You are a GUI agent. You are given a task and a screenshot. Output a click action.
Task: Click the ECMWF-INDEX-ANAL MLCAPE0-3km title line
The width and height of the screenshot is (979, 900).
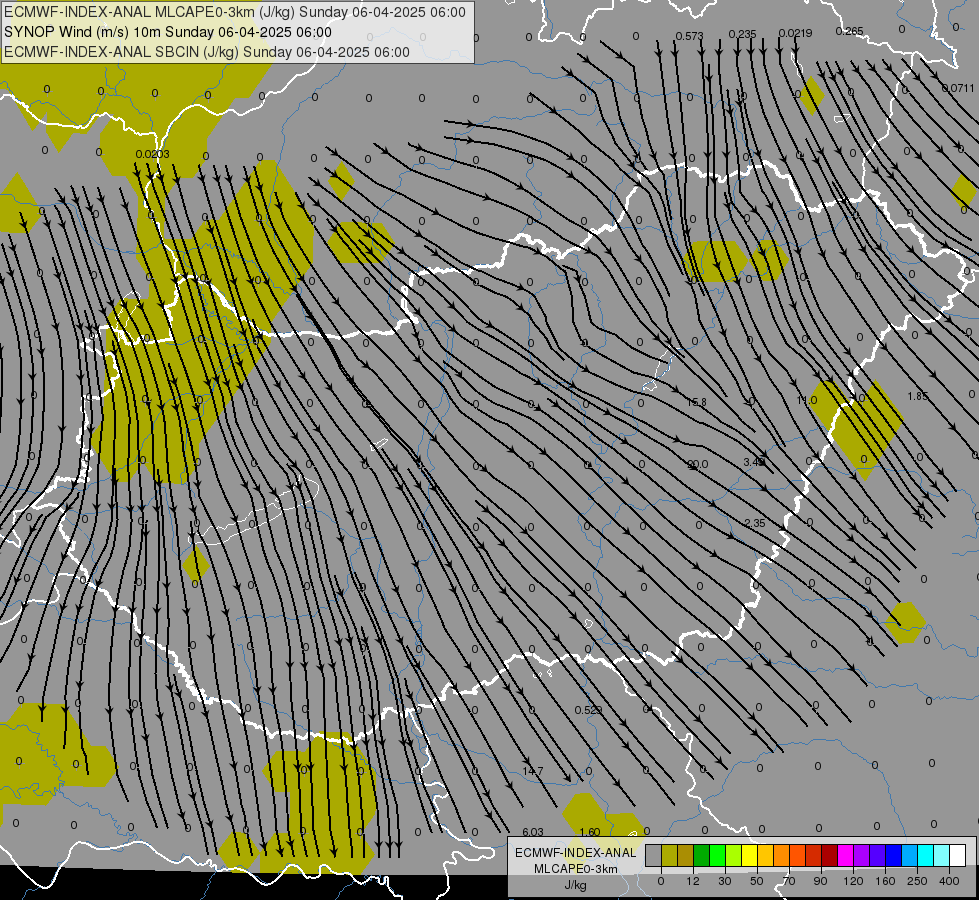[x=235, y=12]
